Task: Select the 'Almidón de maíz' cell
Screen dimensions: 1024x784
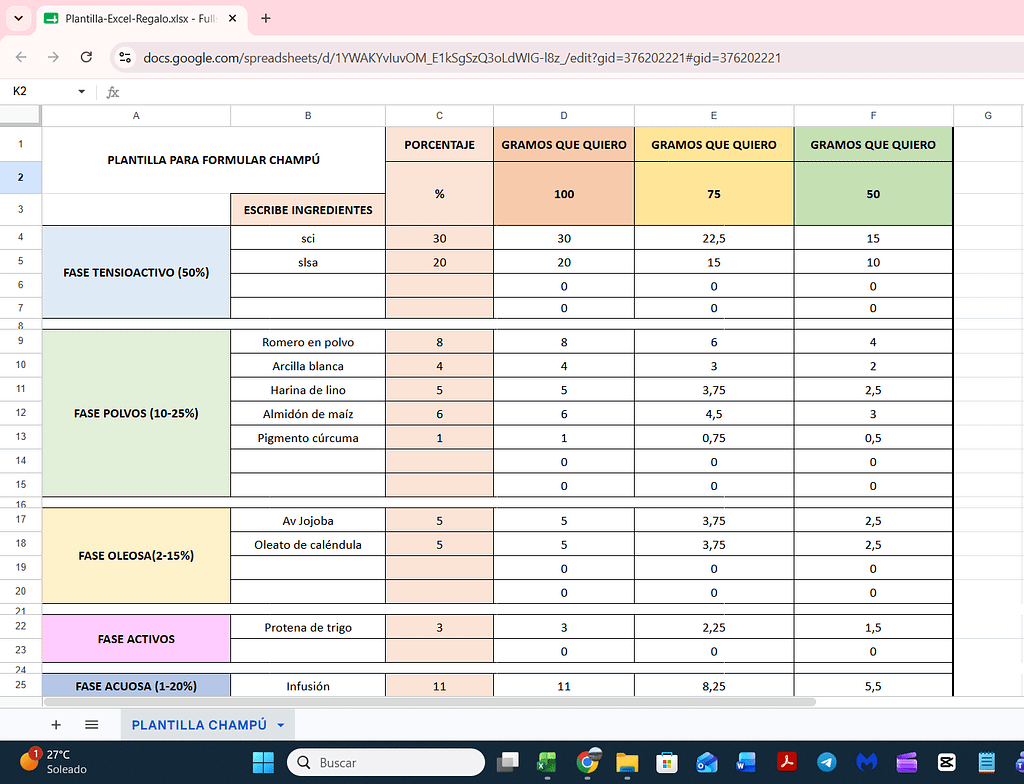Action: pos(308,414)
